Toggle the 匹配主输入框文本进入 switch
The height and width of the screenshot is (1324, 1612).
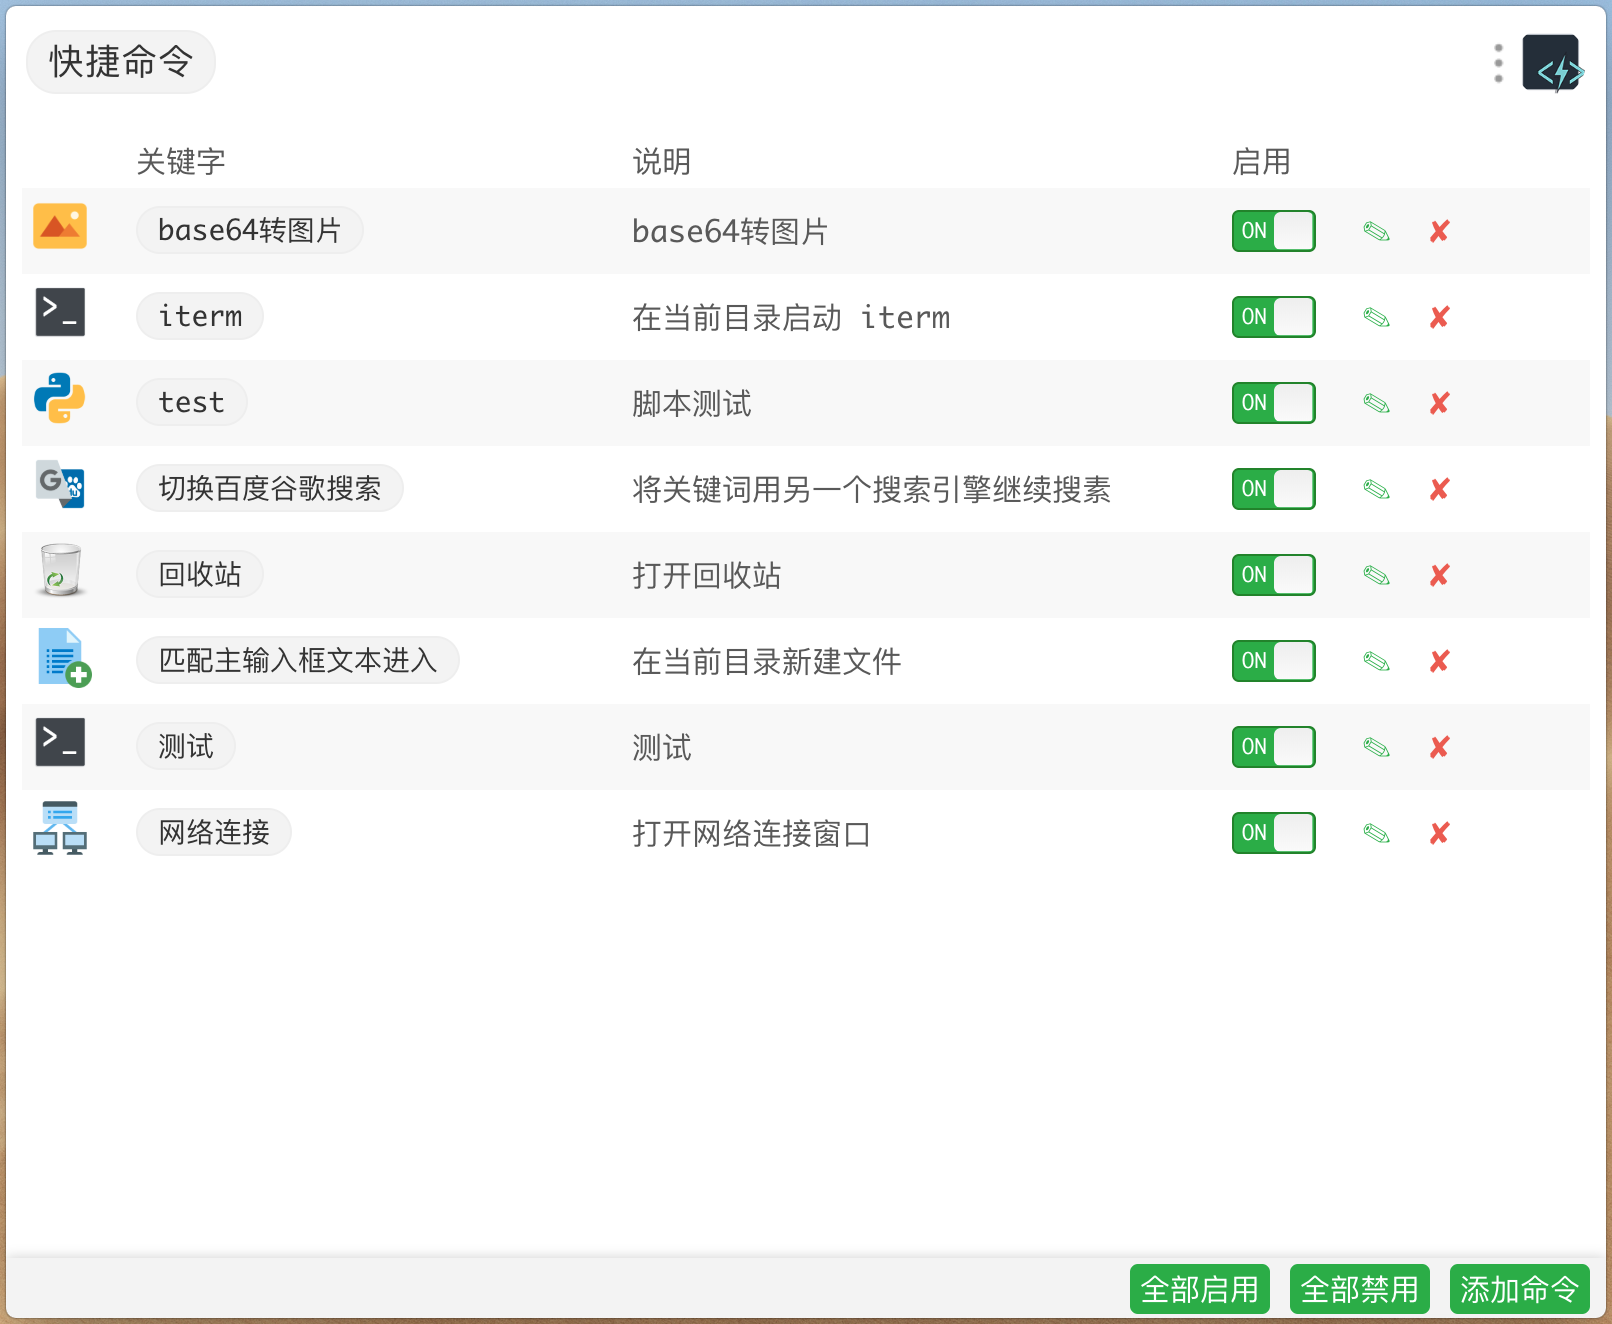(x=1274, y=661)
